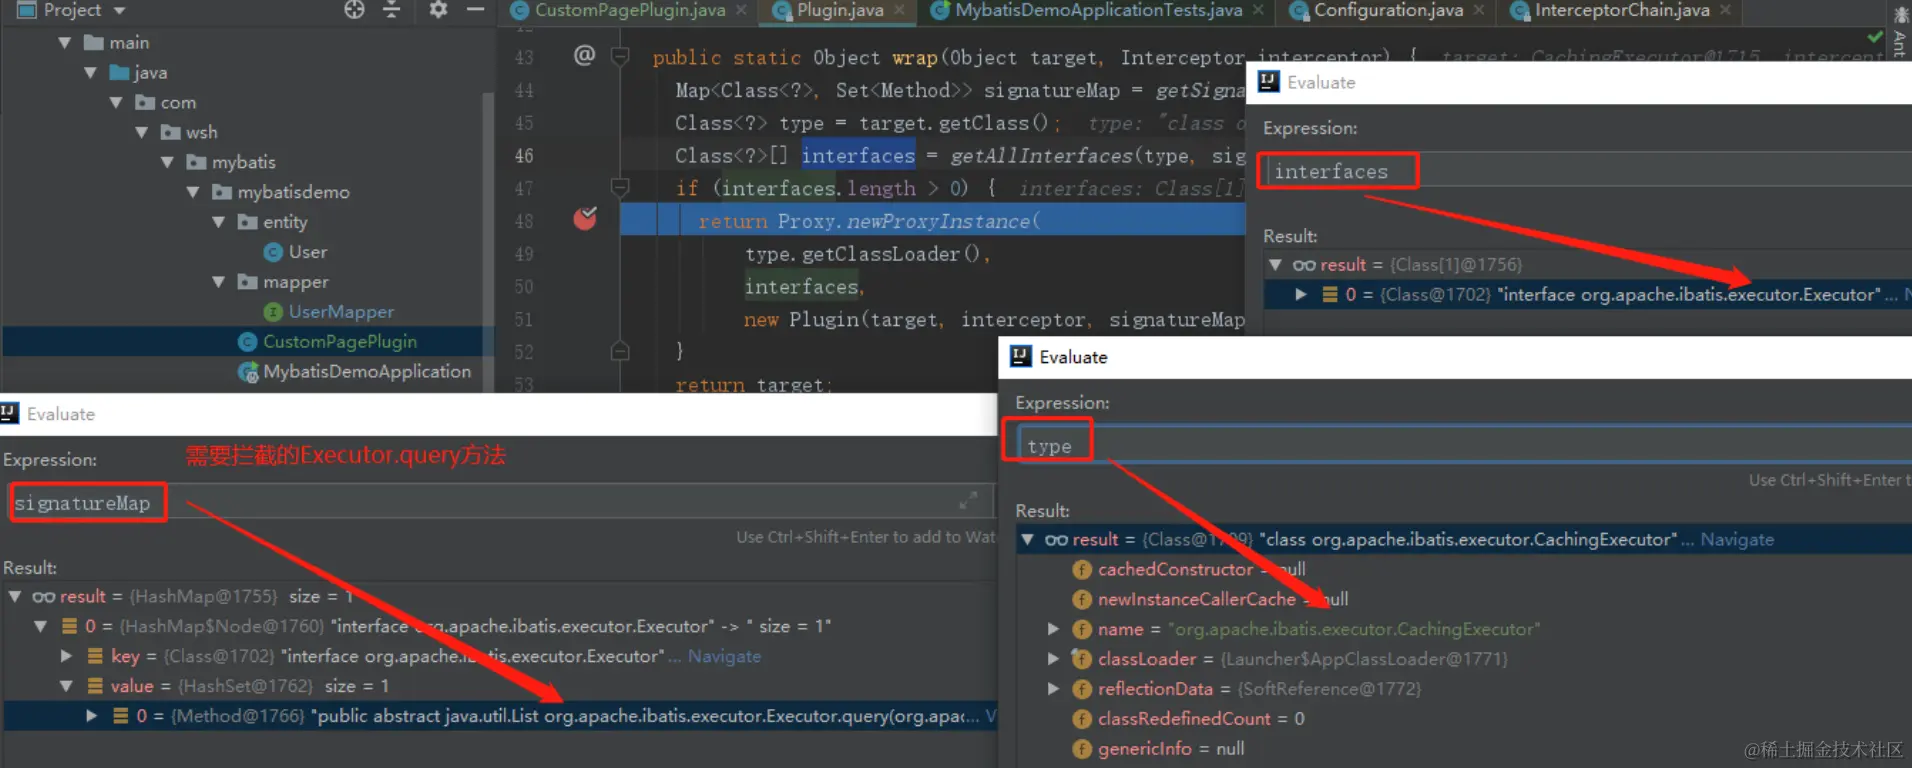The image size is (1912, 768).
Task: Collapse the main folder arrow
Action: 65,43
